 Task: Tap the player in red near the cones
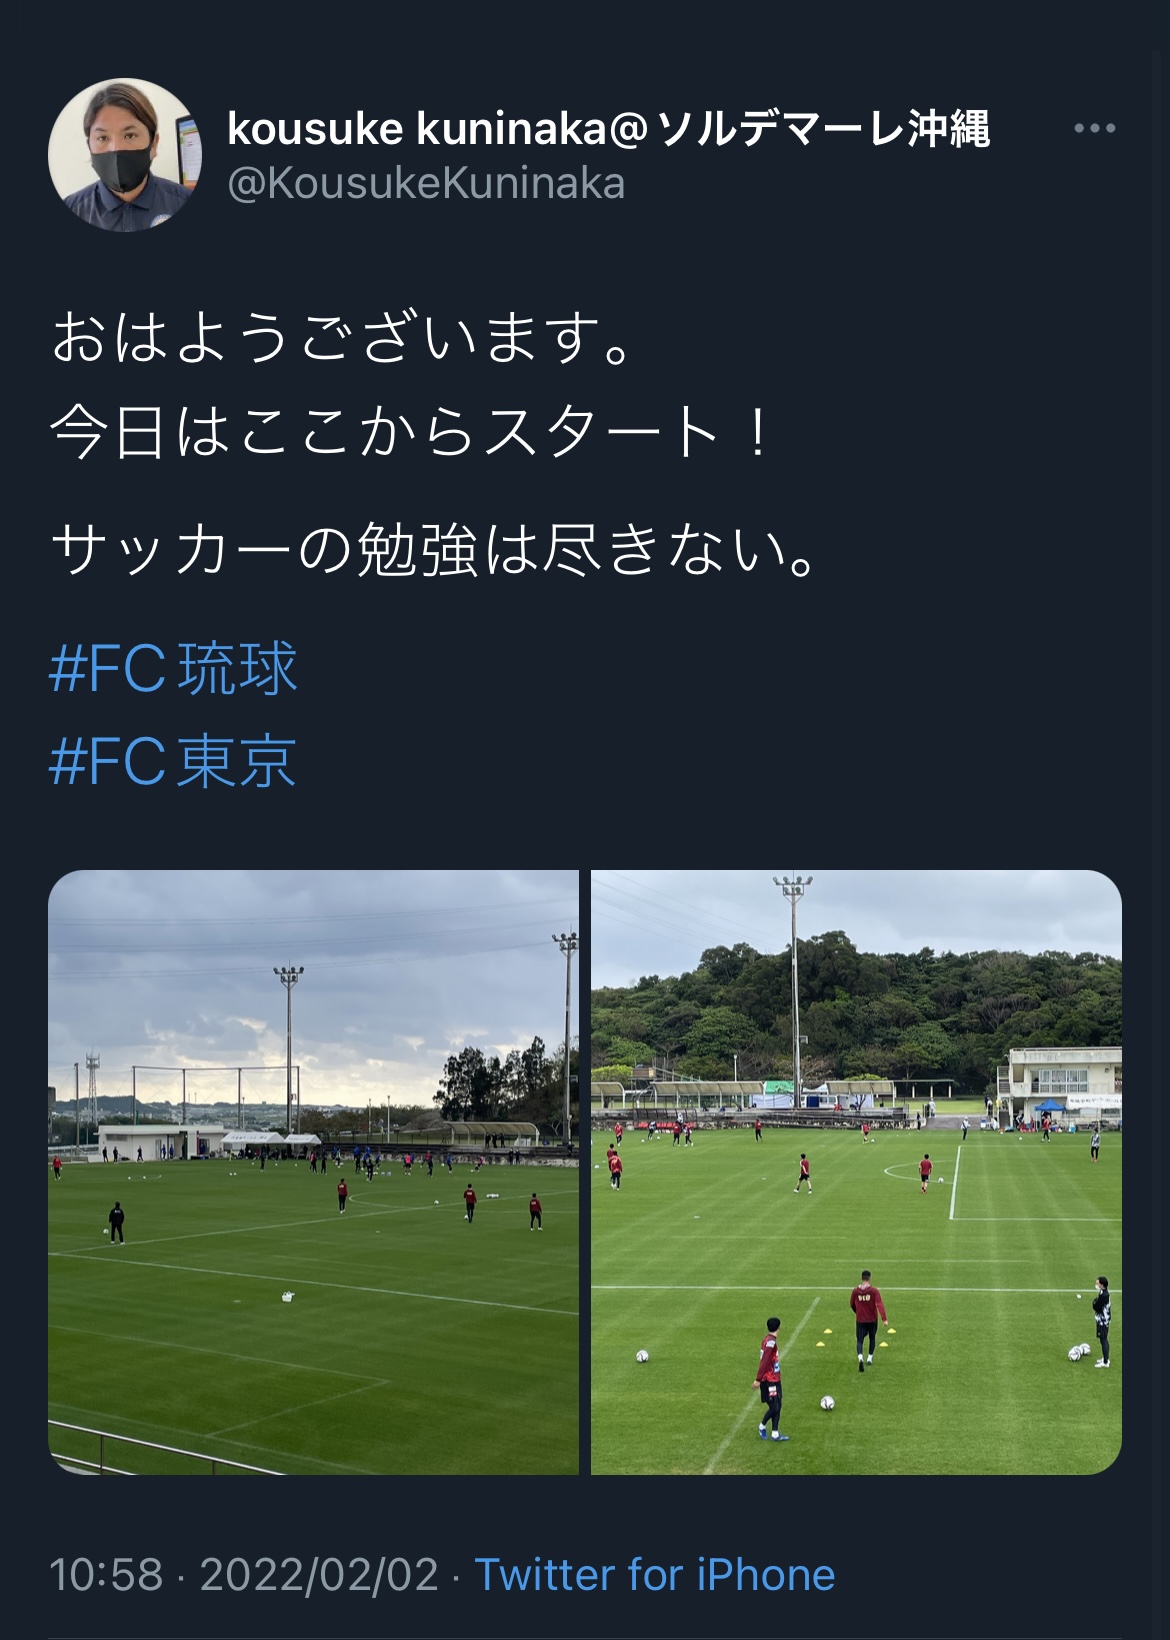coord(867,1319)
